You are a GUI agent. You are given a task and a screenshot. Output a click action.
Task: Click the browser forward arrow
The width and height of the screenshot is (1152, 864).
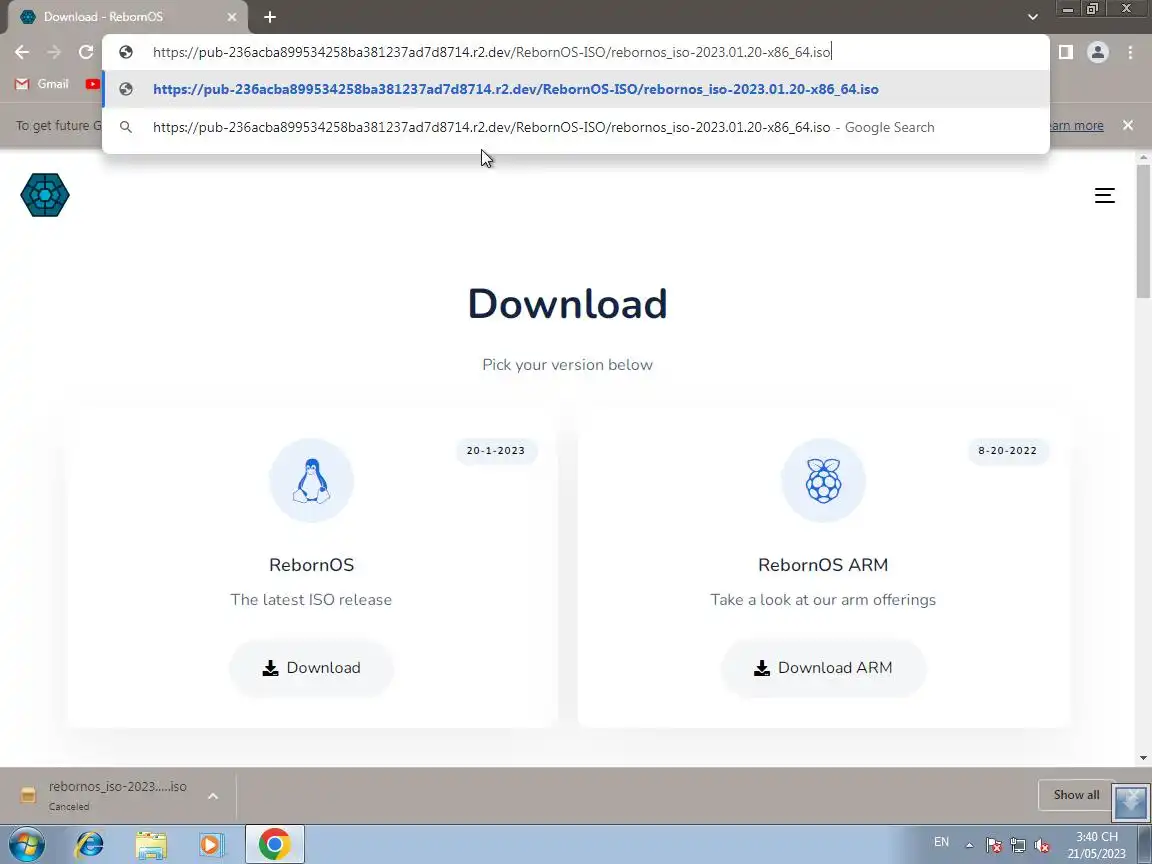(x=54, y=52)
